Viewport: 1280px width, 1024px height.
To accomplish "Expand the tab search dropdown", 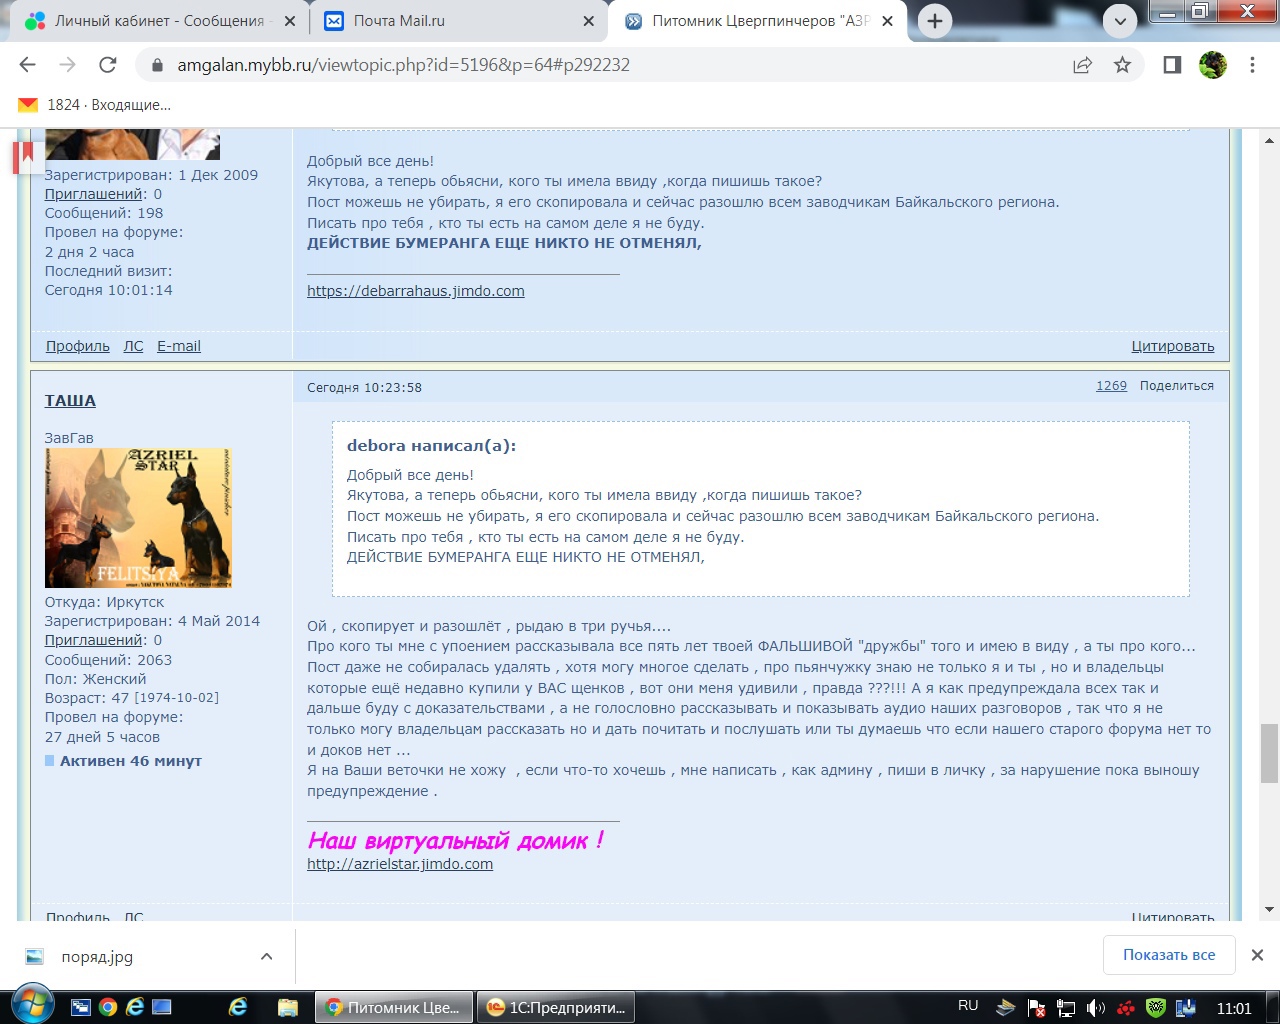I will pyautogui.click(x=1120, y=21).
